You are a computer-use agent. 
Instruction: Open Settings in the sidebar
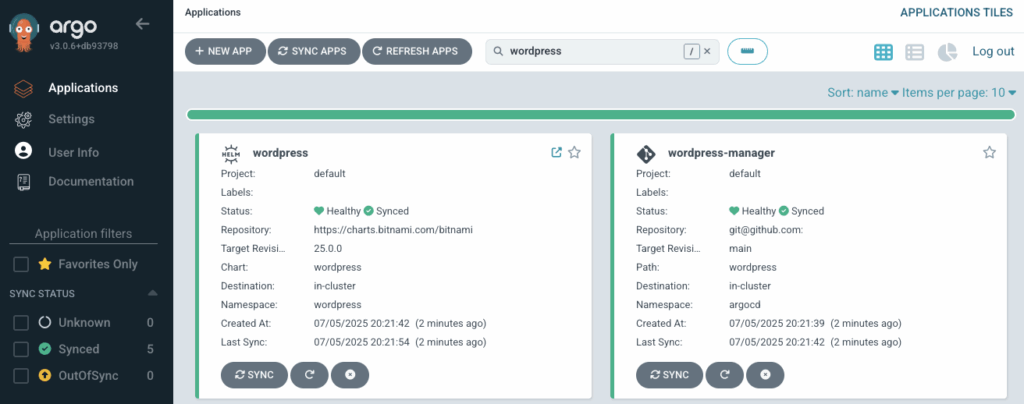pyautogui.click(x=71, y=119)
